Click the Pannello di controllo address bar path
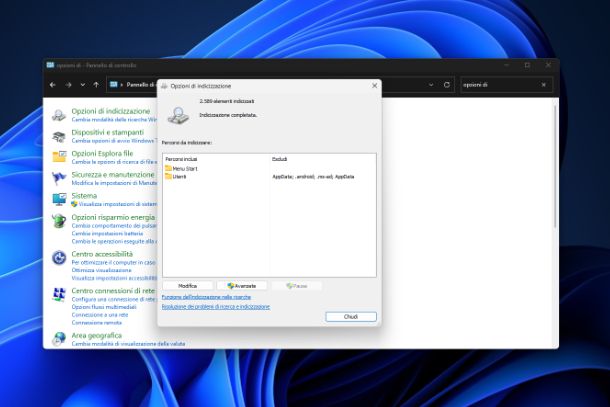610x407 pixels. tap(140, 84)
